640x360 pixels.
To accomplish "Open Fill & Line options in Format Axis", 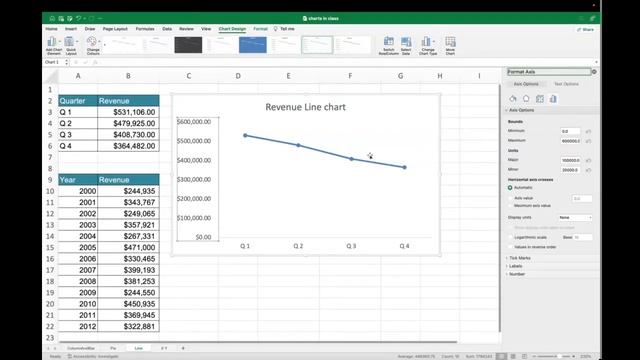I will pos(513,99).
